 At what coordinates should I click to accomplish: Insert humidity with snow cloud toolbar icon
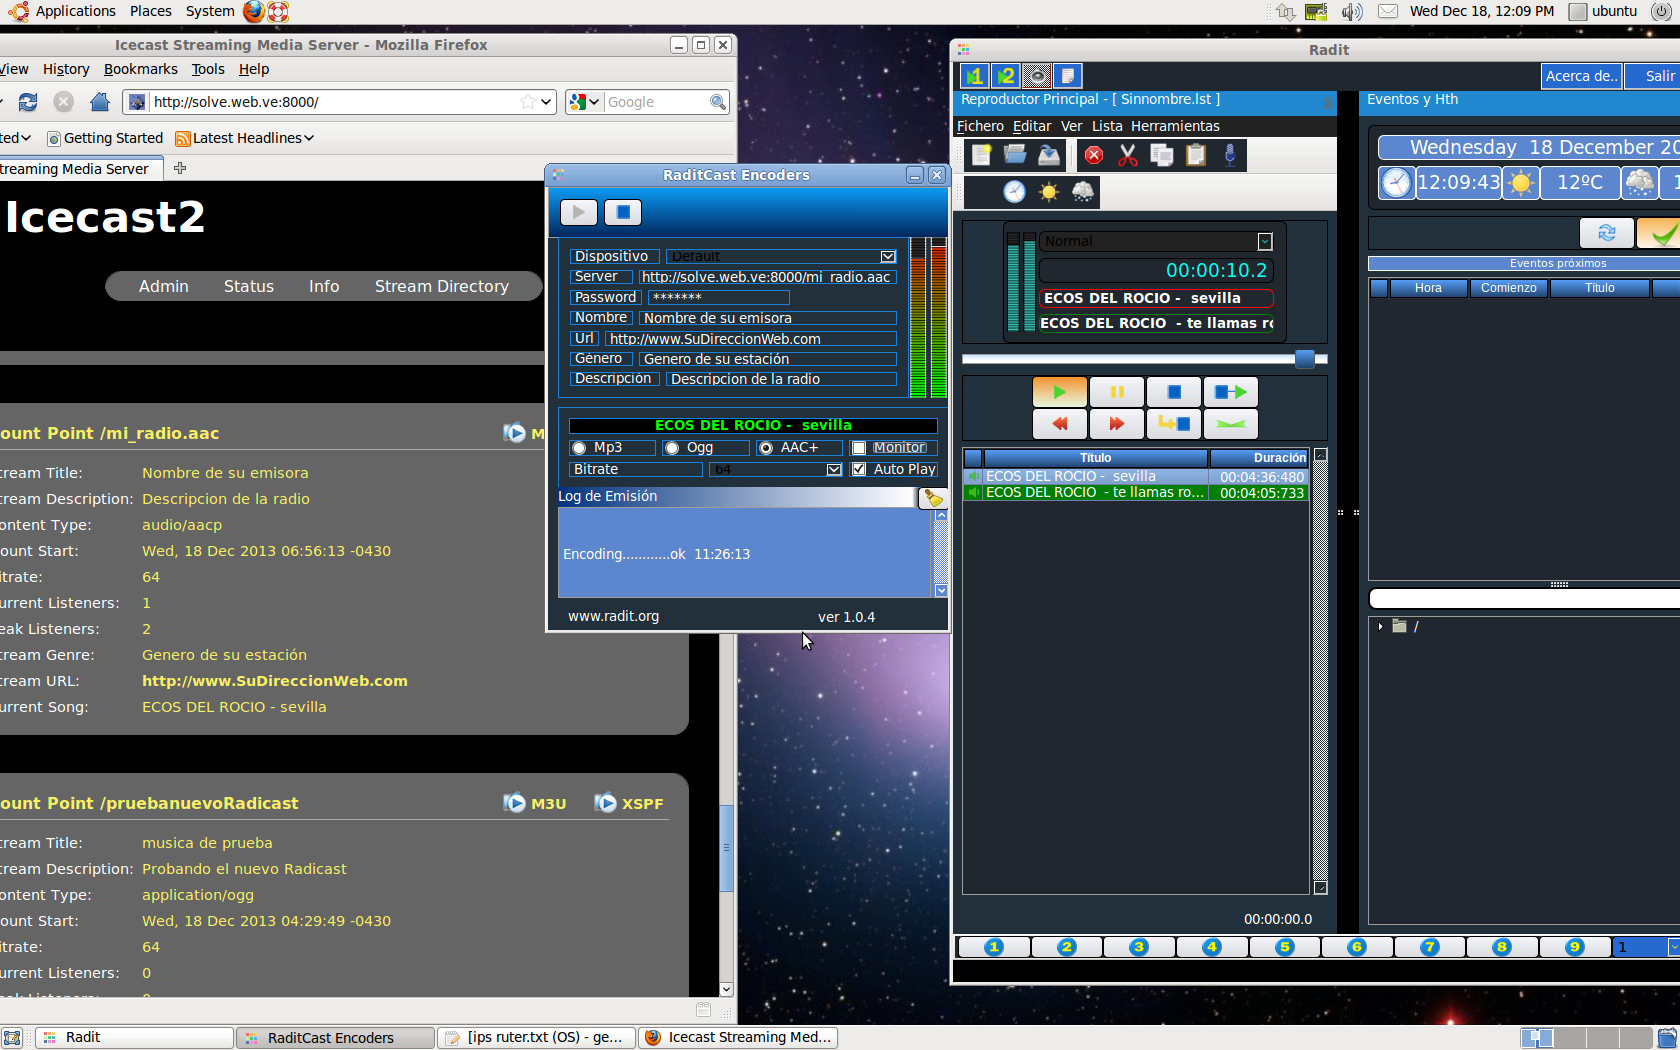[1082, 192]
